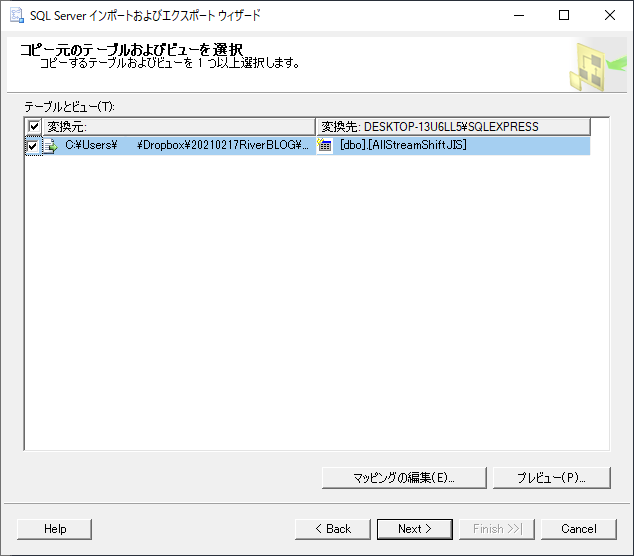Select the source path cell starting with C:¥Users
634x556 pixels.
pos(187,146)
